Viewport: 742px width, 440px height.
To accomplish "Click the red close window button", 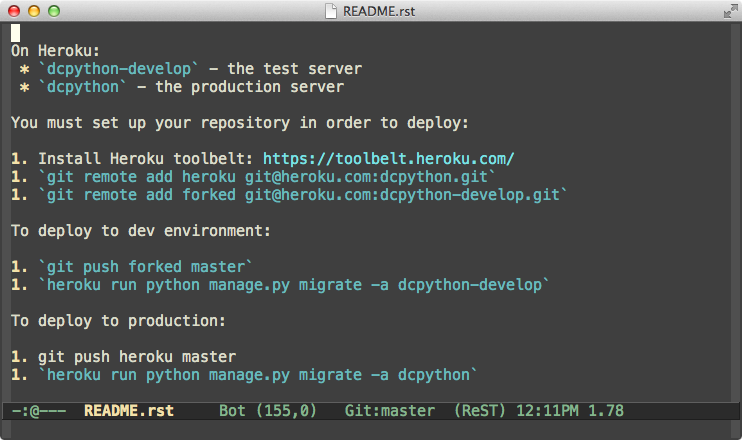I will (14, 11).
